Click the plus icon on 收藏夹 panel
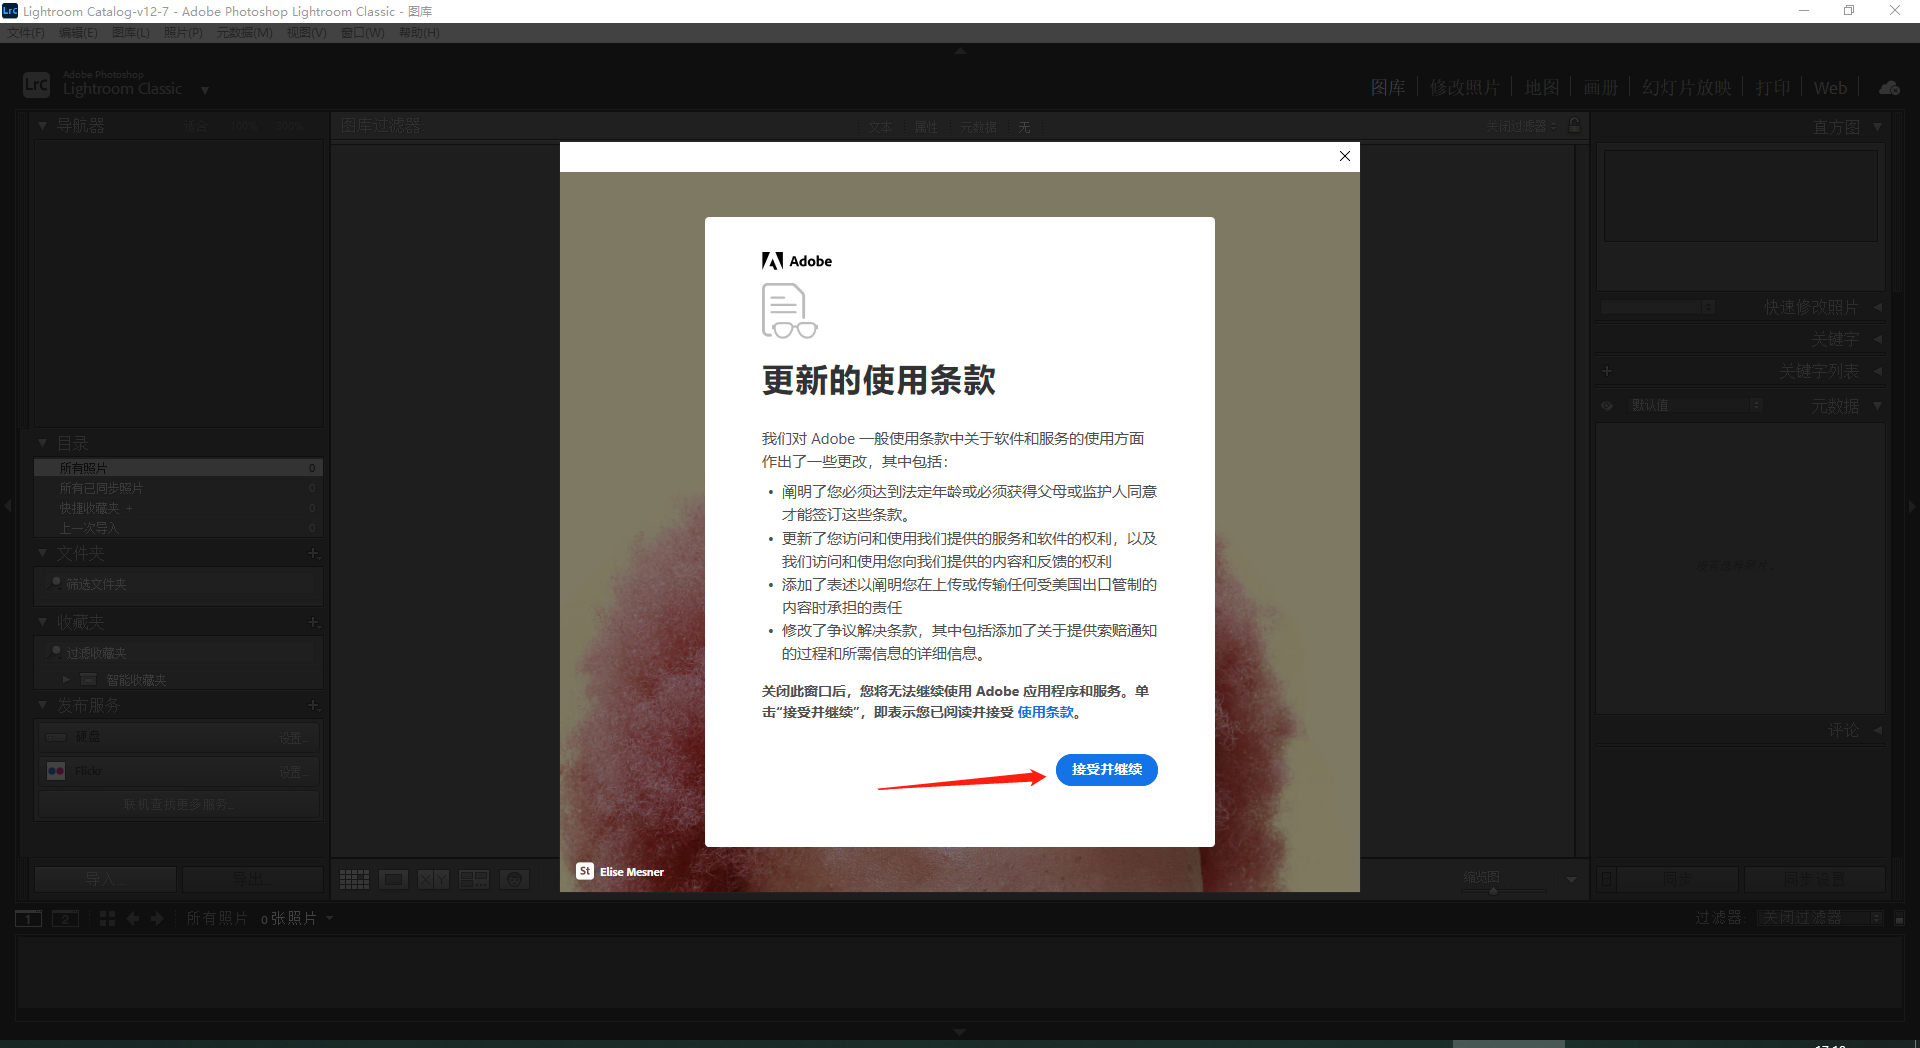The image size is (1920, 1048). (313, 622)
